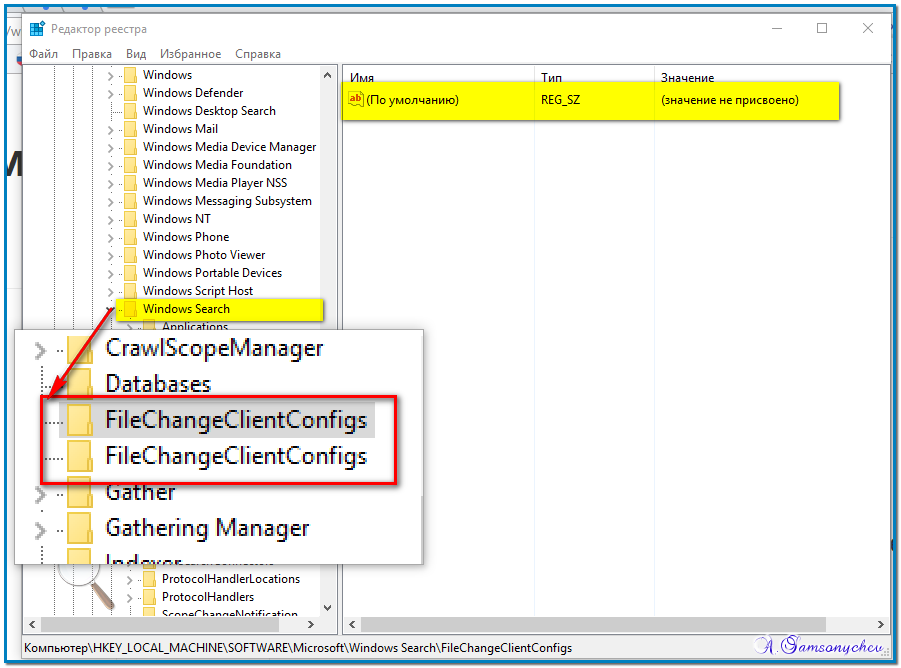Click the (значение не присвоено) cell
This screenshot has width=901, height=668.
730,100
